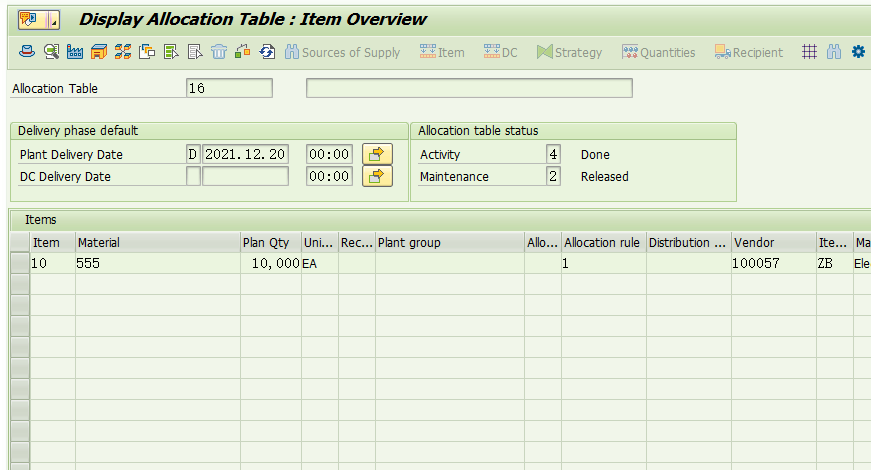
Task: Click the Allocation Table number field
Action: [229, 88]
